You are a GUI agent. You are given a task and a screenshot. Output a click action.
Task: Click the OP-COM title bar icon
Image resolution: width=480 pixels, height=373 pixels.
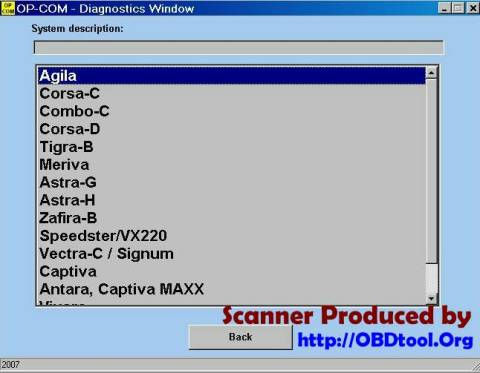coord(7,8)
